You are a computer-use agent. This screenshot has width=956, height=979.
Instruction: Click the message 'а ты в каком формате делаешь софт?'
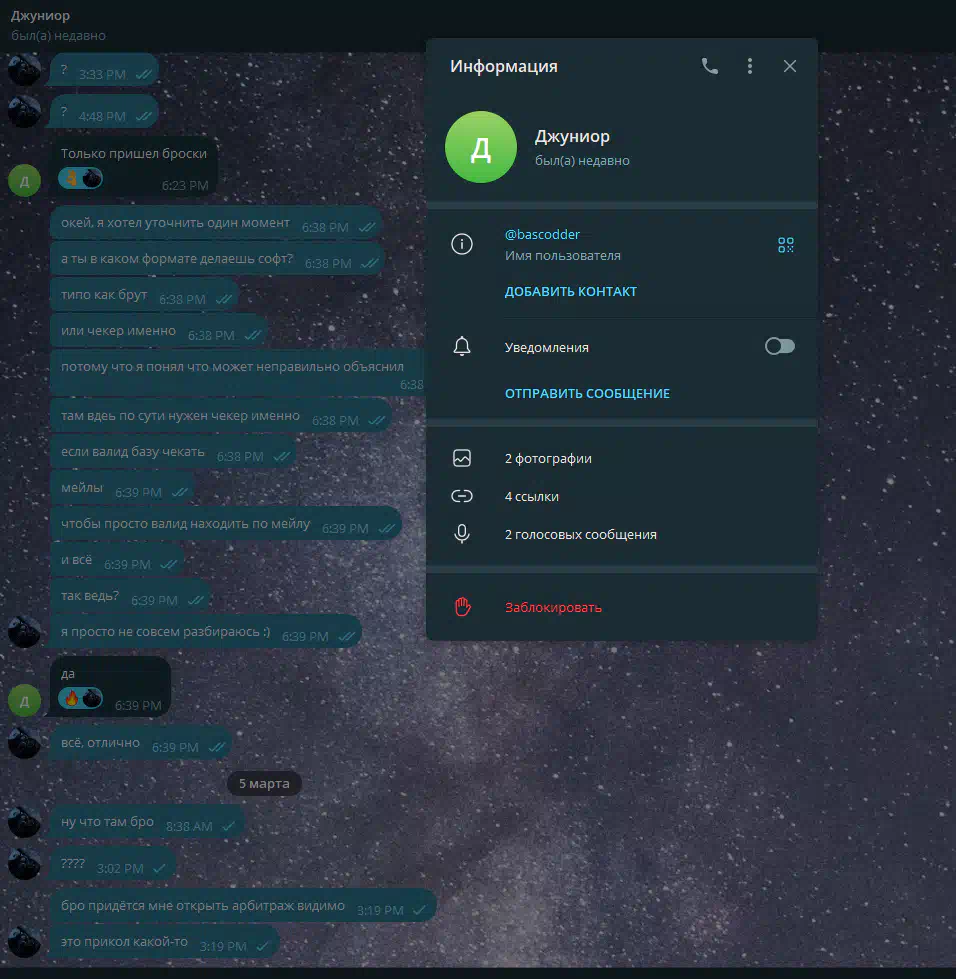[x=217, y=259]
